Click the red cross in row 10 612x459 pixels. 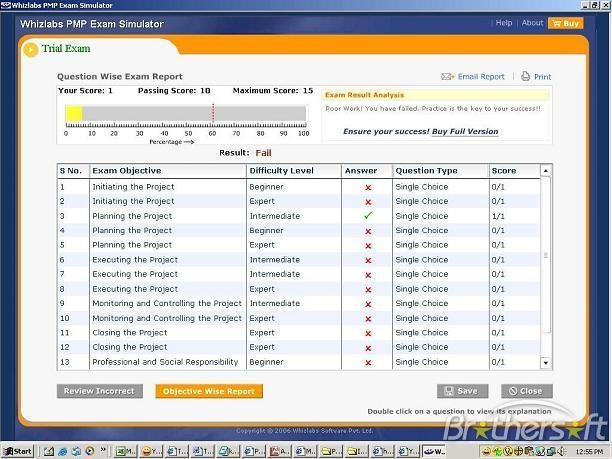pos(368,319)
